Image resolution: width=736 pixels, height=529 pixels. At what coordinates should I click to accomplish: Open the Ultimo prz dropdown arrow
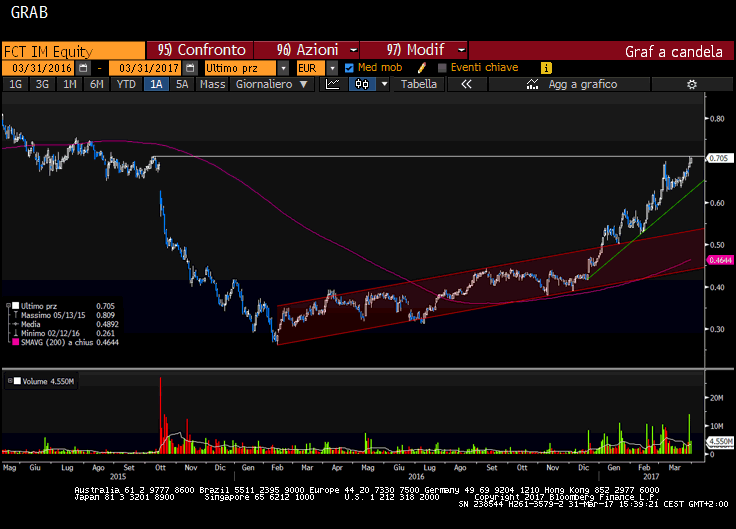point(283,69)
